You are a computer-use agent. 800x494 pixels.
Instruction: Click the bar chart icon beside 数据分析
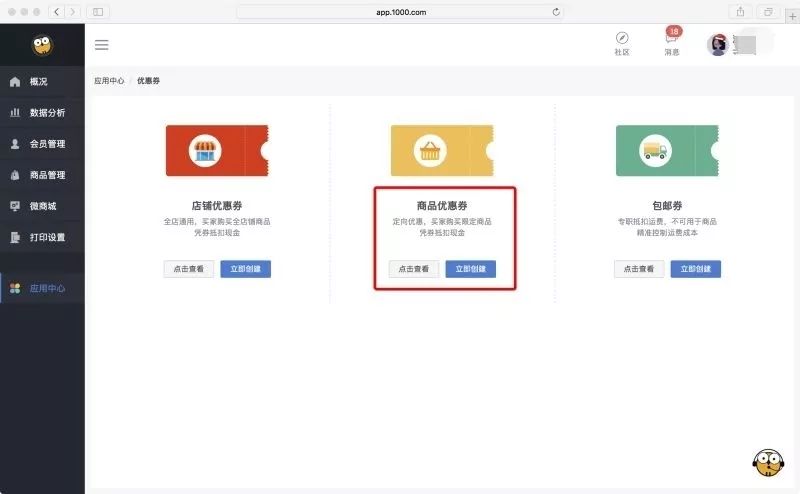(15, 112)
